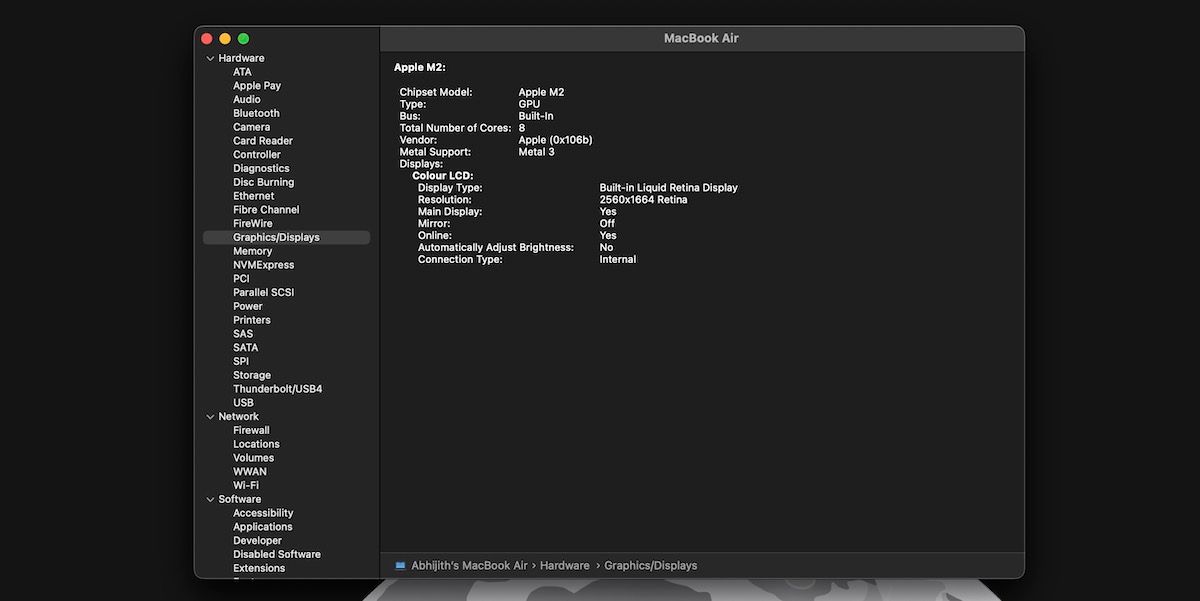The height and width of the screenshot is (601, 1200).
Task: Collapse the Software section
Action: pyautogui.click(x=210, y=499)
